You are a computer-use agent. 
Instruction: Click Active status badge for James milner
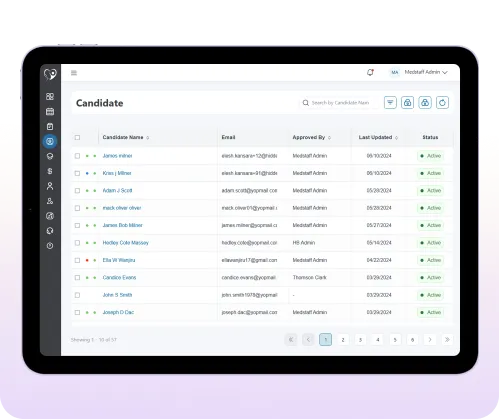pyautogui.click(x=430, y=156)
